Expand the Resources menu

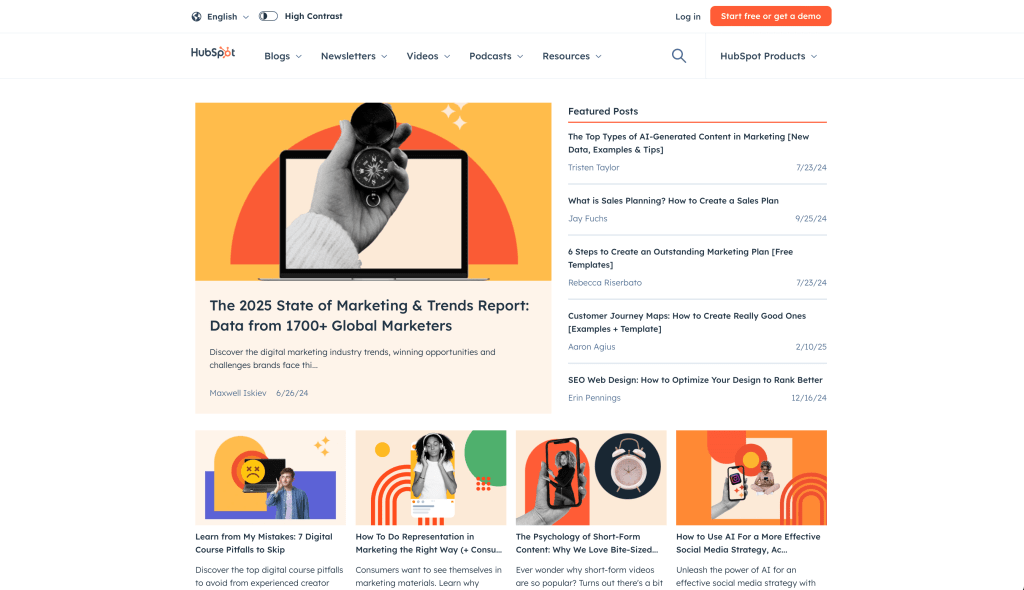click(572, 56)
